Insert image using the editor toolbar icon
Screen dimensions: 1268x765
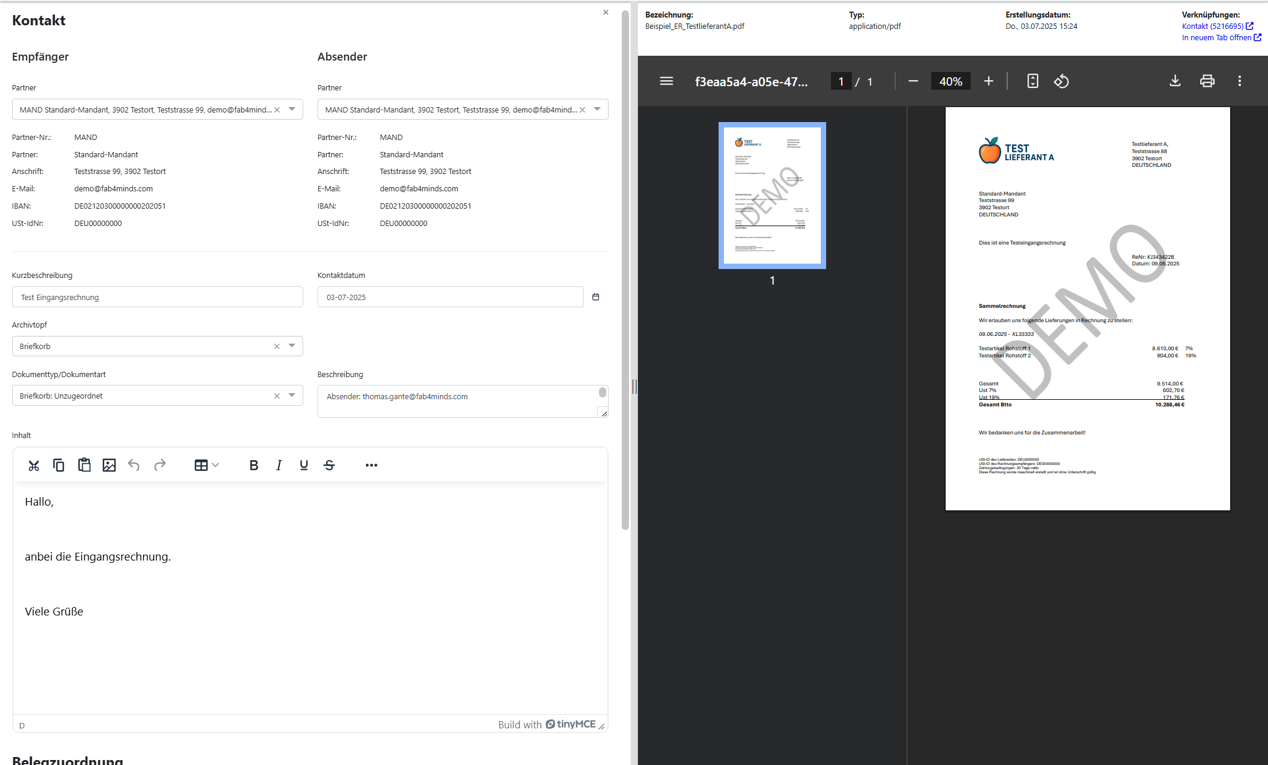tap(109, 465)
